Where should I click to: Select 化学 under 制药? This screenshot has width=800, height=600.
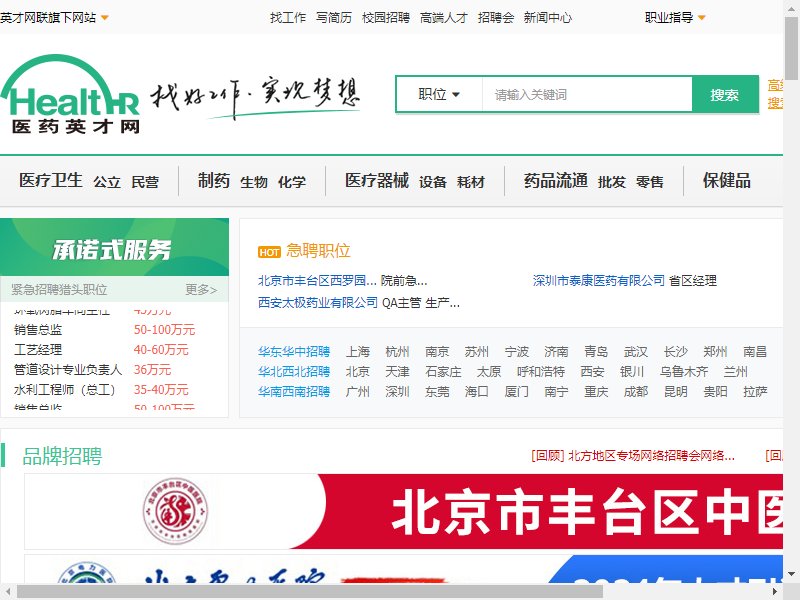[x=292, y=182]
